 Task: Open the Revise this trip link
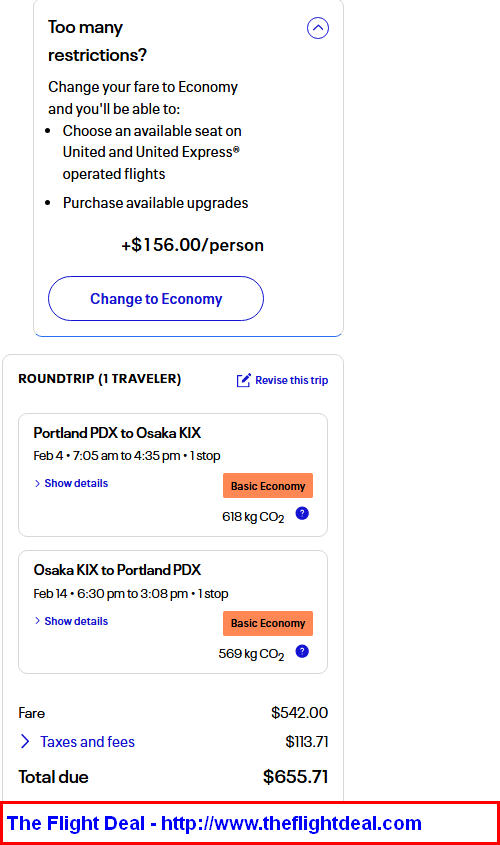point(291,380)
